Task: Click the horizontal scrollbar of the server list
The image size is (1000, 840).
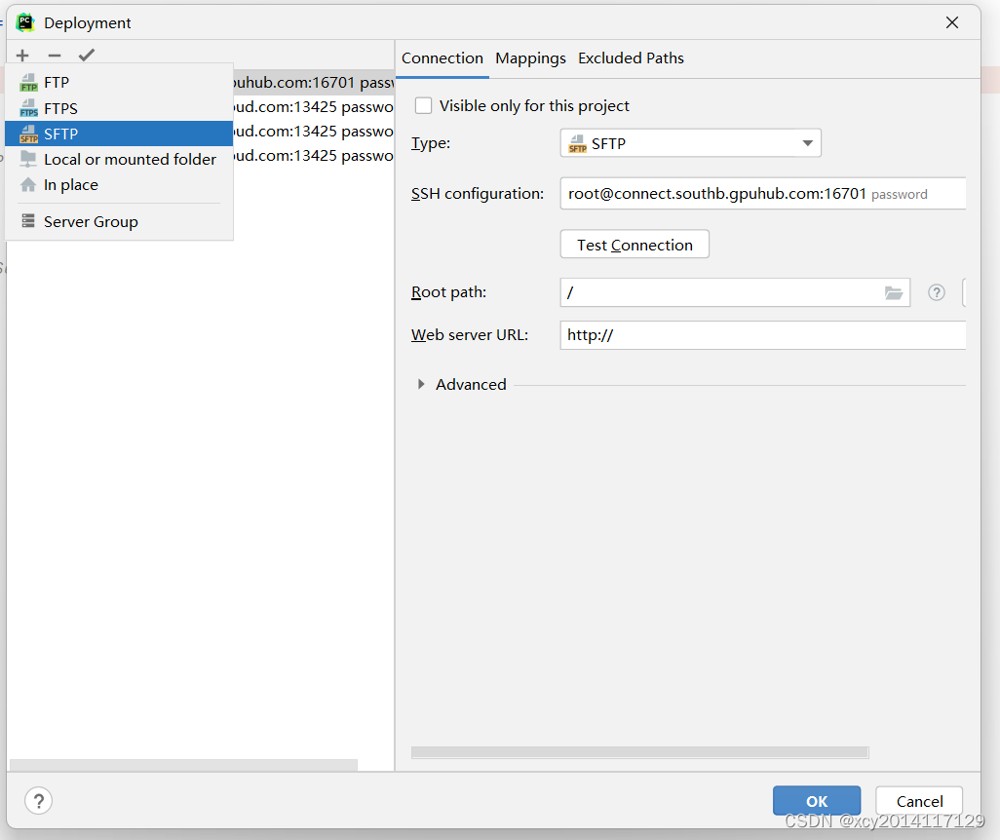Action: [x=184, y=764]
